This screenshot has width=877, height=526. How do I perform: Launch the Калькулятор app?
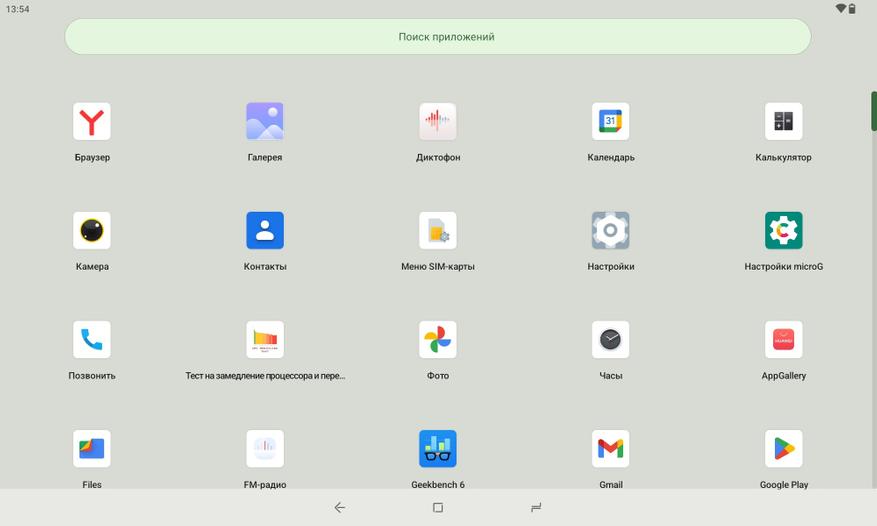tap(783, 121)
